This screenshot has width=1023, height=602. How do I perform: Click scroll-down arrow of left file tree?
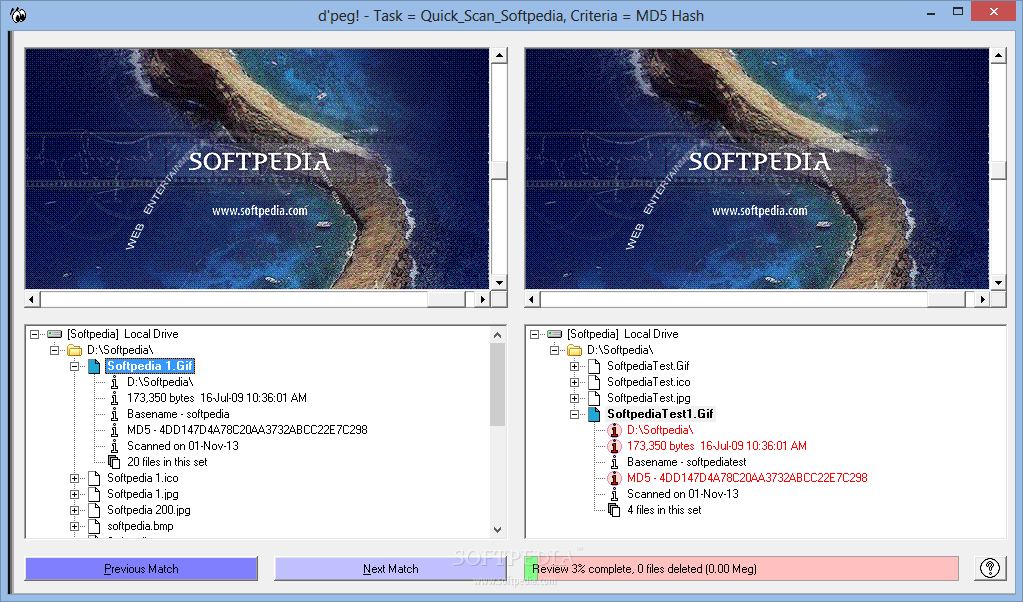click(x=498, y=530)
